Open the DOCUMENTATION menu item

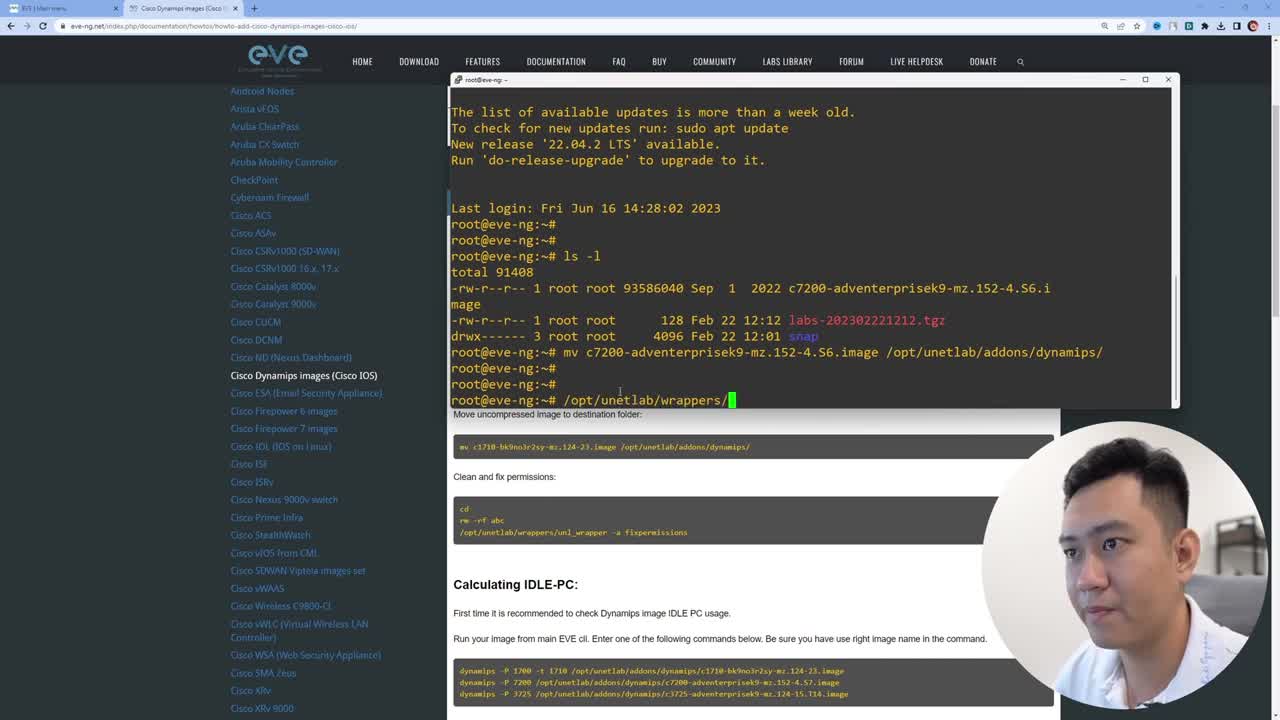[556, 62]
